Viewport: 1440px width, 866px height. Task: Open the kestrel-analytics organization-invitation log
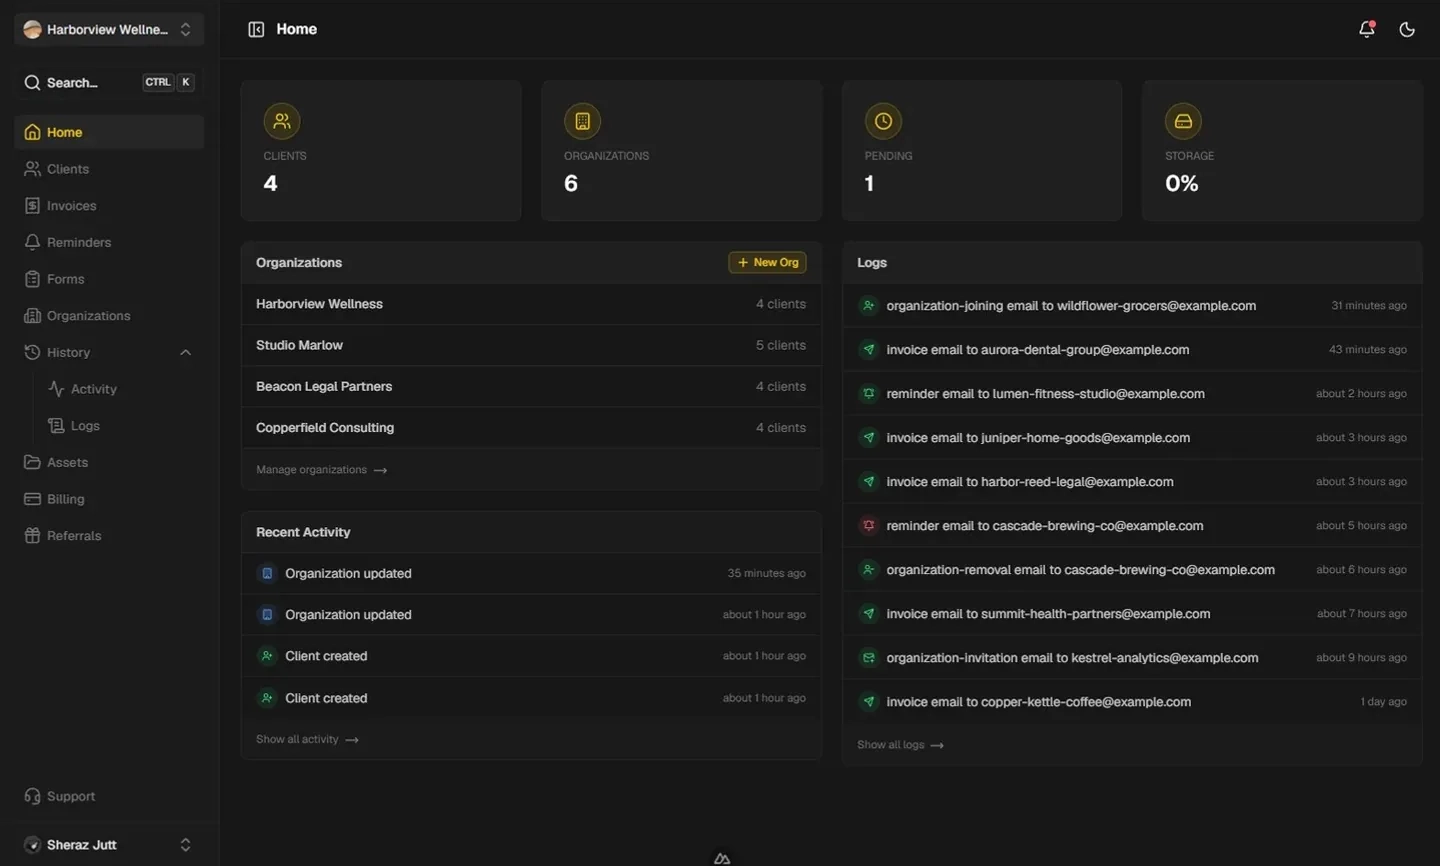click(1132, 658)
